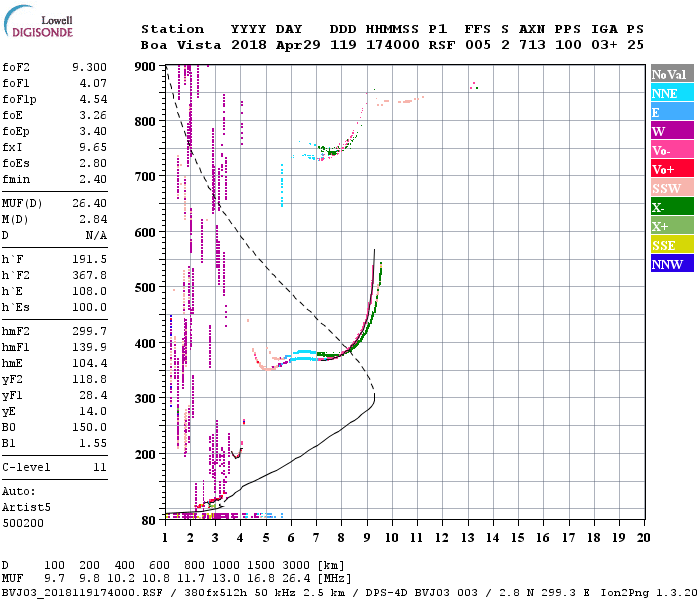Click the foF2 value 9.300
The height and width of the screenshot is (600, 700).
point(89,67)
